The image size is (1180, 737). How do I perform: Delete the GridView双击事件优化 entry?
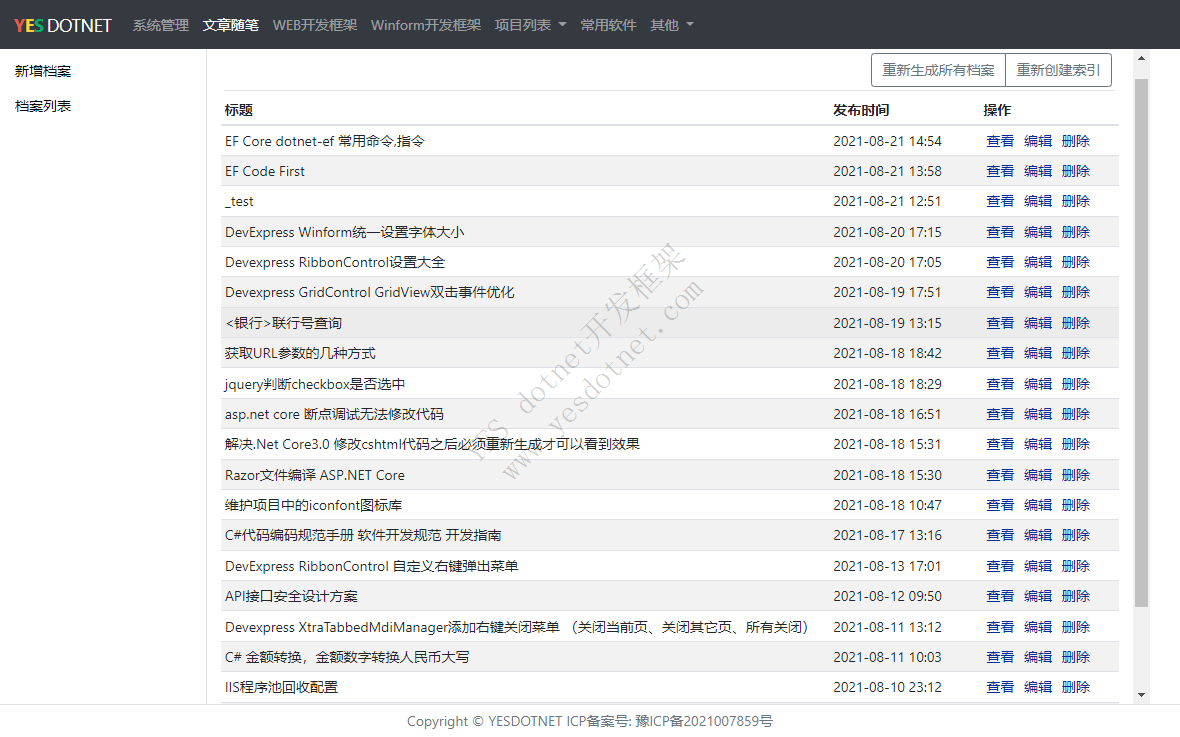[1075, 292]
